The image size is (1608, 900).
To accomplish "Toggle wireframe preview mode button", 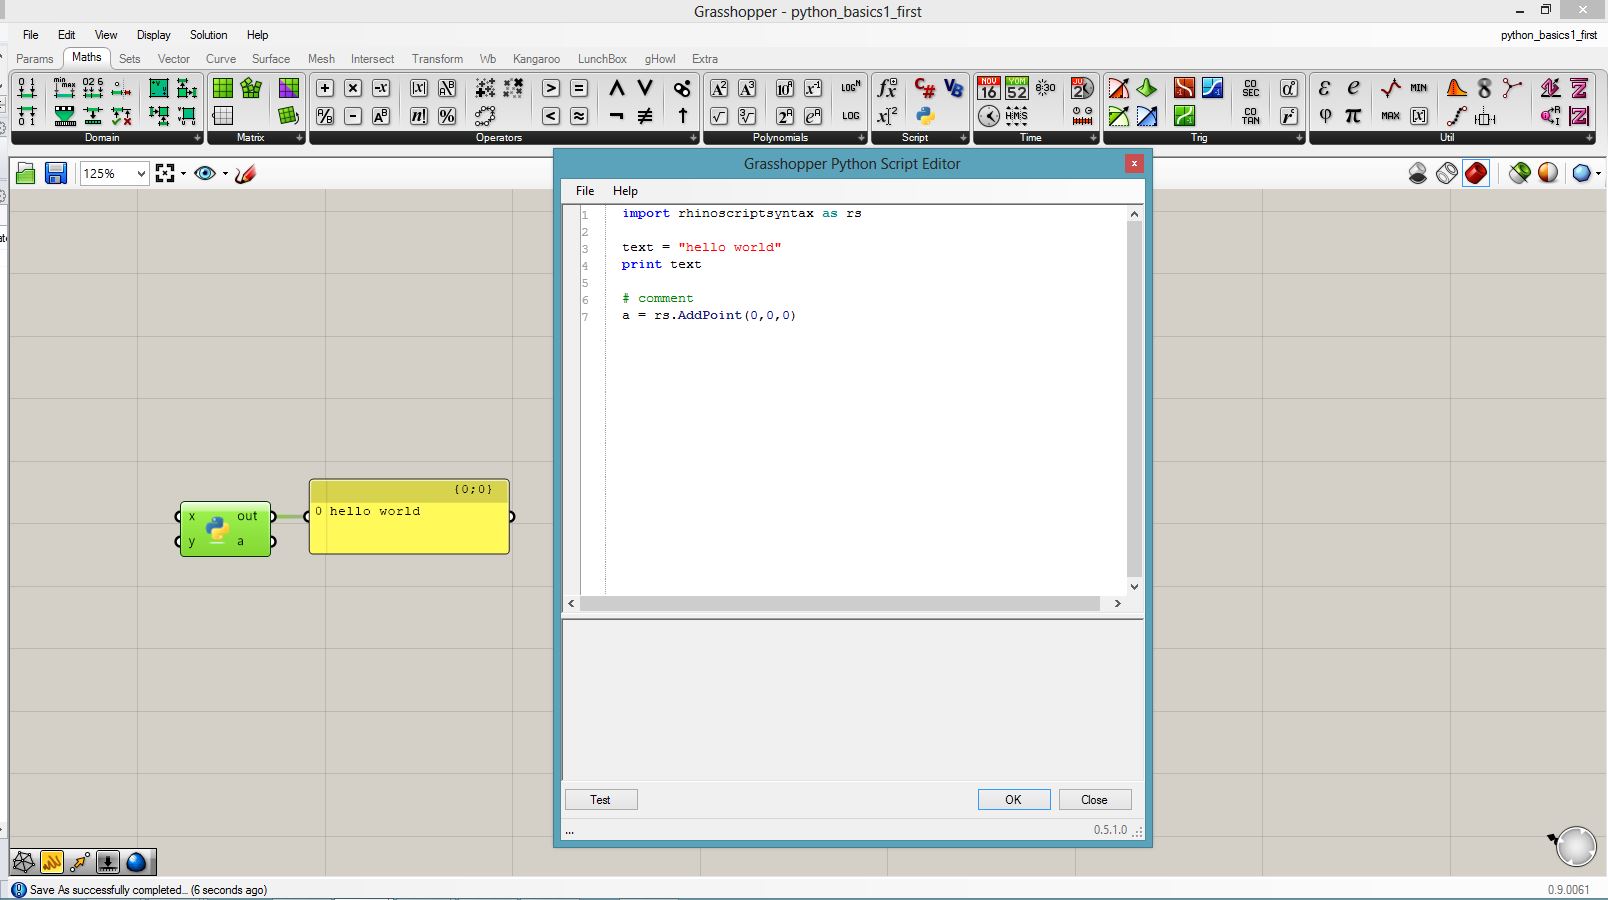I will (x=1447, y=174).
